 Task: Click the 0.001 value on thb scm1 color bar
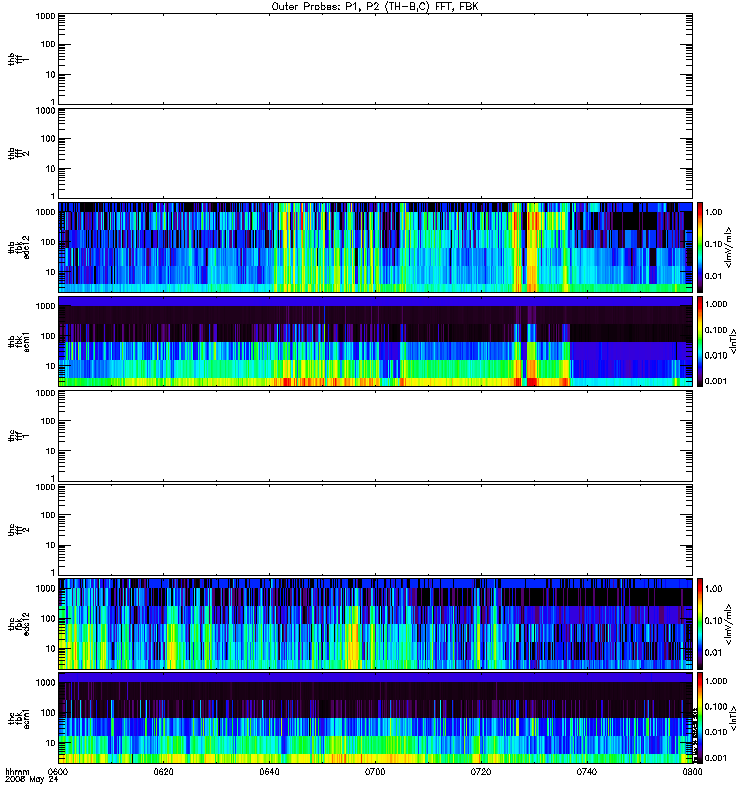(x=716, y=381)
